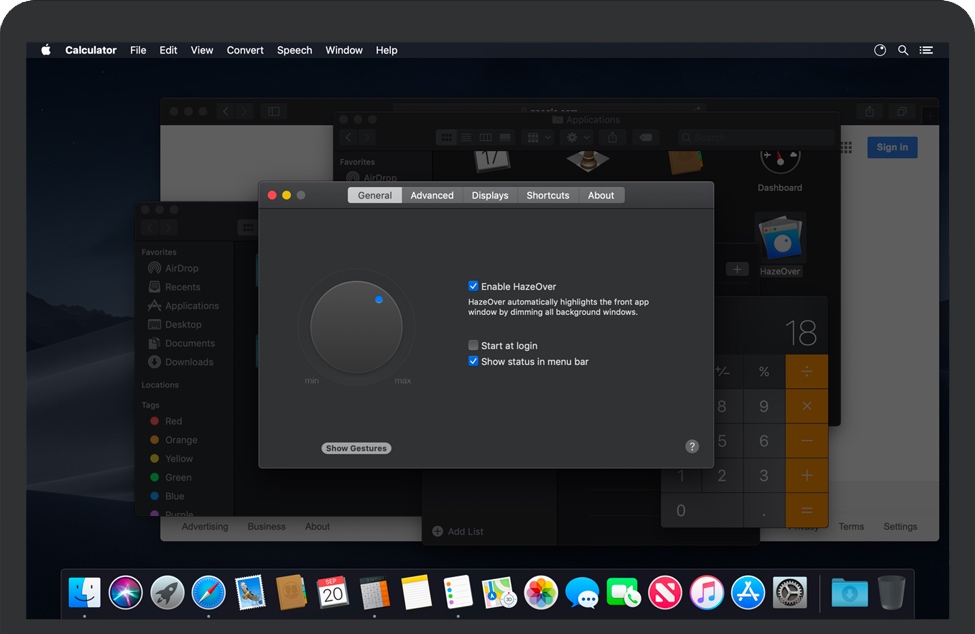Viewport: 975px width, 634px height.
Task: Open the Apple menu
Action: (46, 50)
